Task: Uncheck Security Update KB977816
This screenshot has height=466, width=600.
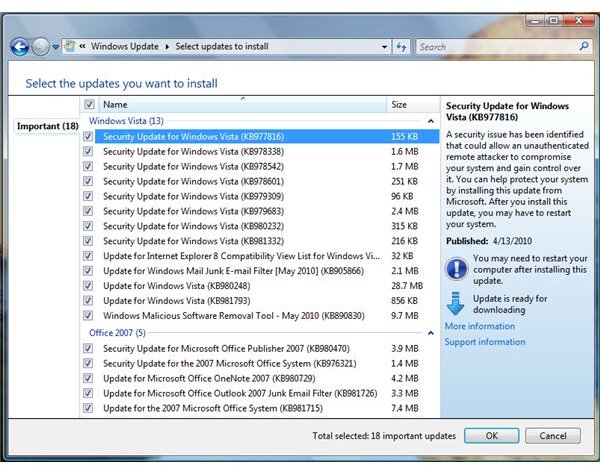Action: pyautogui.click(x=88, y=137)
